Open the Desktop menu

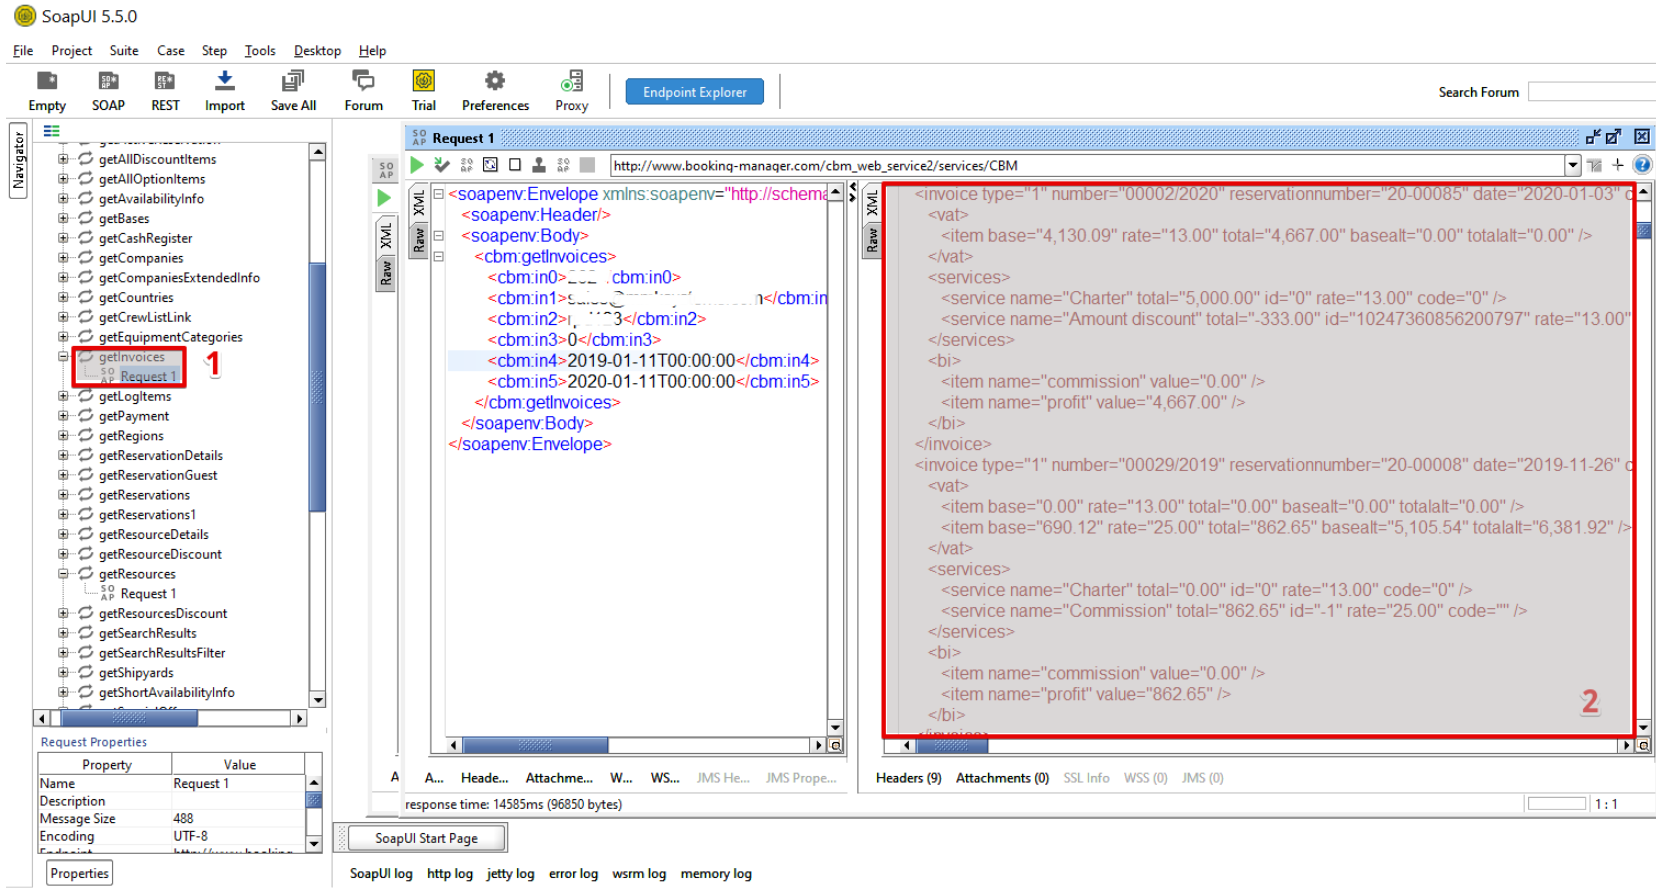point(317,50)
